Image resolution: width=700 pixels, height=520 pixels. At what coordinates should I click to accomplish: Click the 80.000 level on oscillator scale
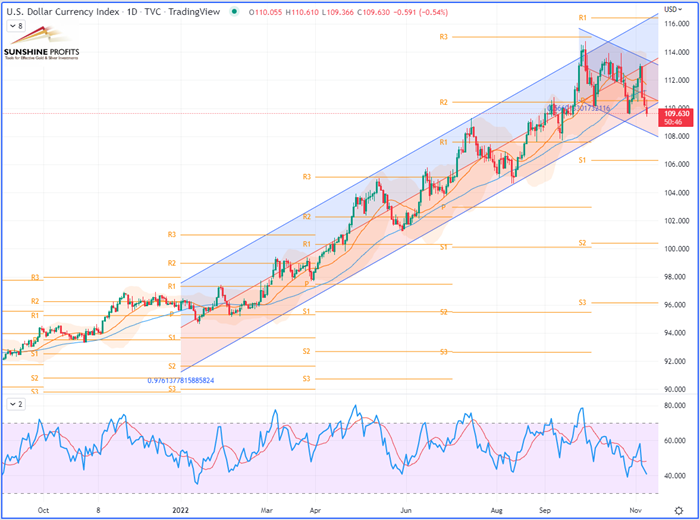point(677,406)
